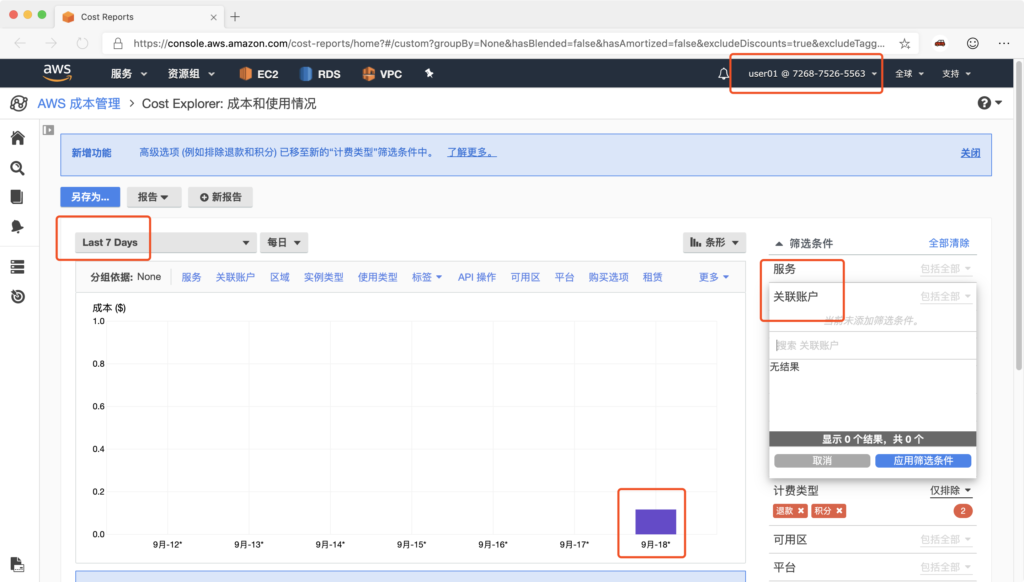Open the RDS service shortcut
This screenshot has height=582, width=1024.
(320, 74)
